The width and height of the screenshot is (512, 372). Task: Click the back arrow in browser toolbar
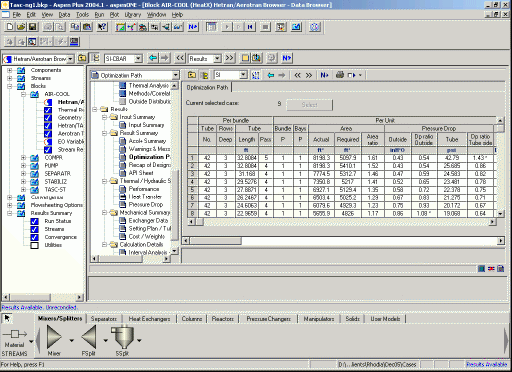pyautogui.click(x=153, y=58)
